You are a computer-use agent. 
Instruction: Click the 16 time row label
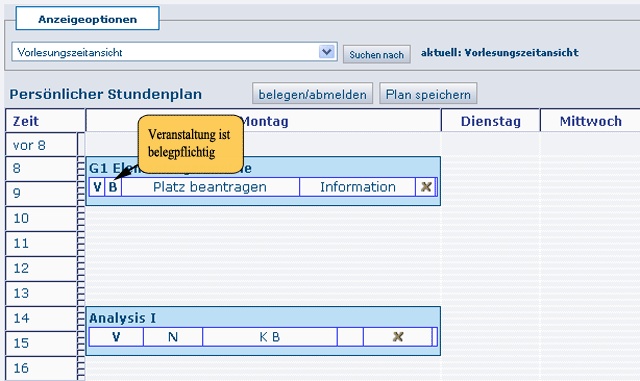(x=41, y=368)
